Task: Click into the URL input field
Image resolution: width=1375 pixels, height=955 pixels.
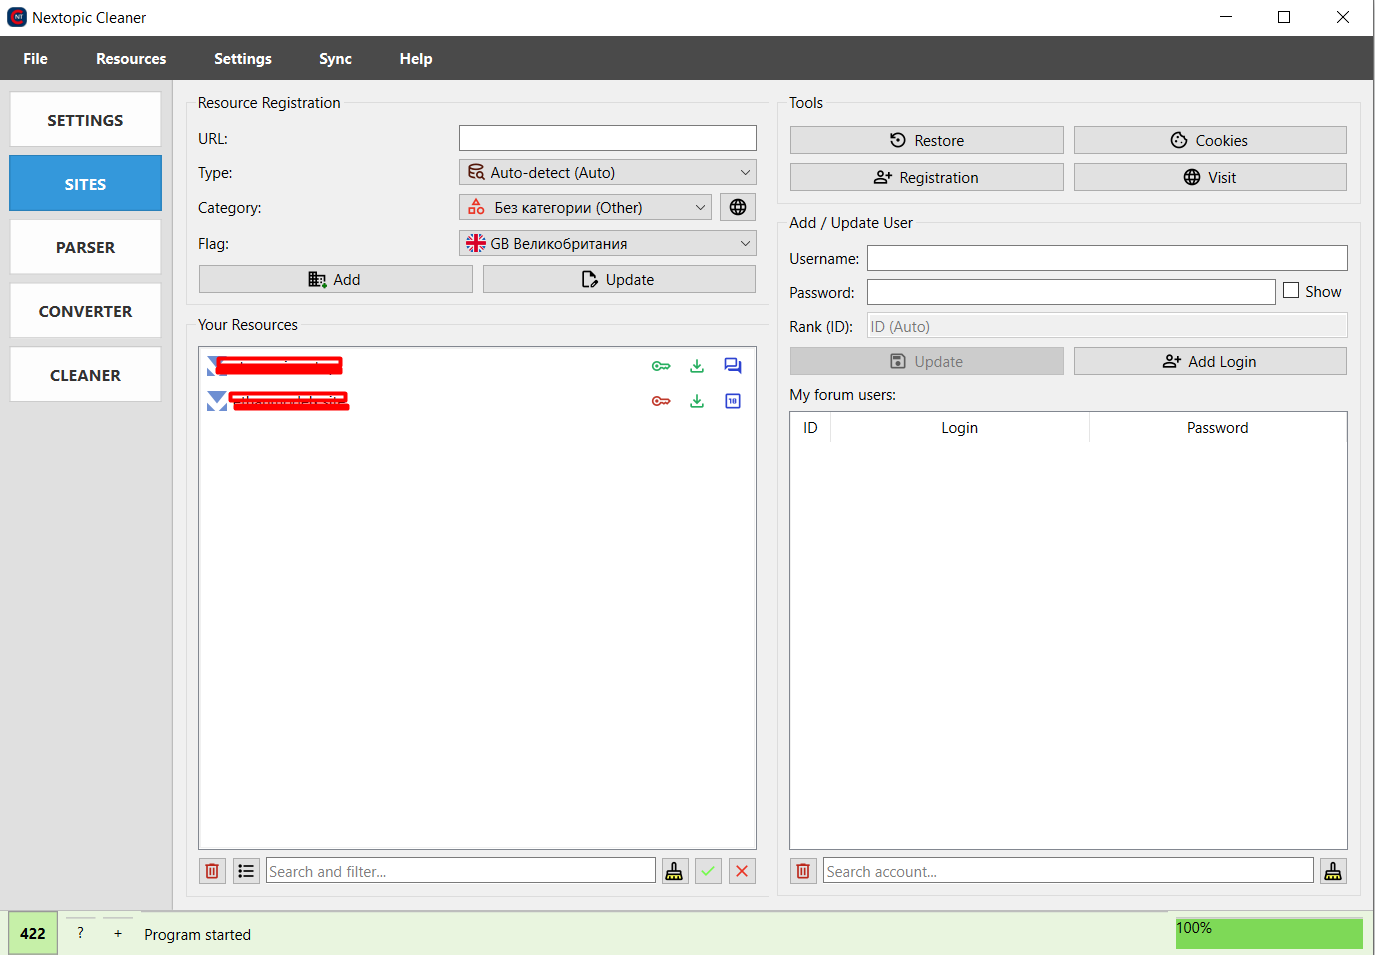Action: [x=607, y=138]
